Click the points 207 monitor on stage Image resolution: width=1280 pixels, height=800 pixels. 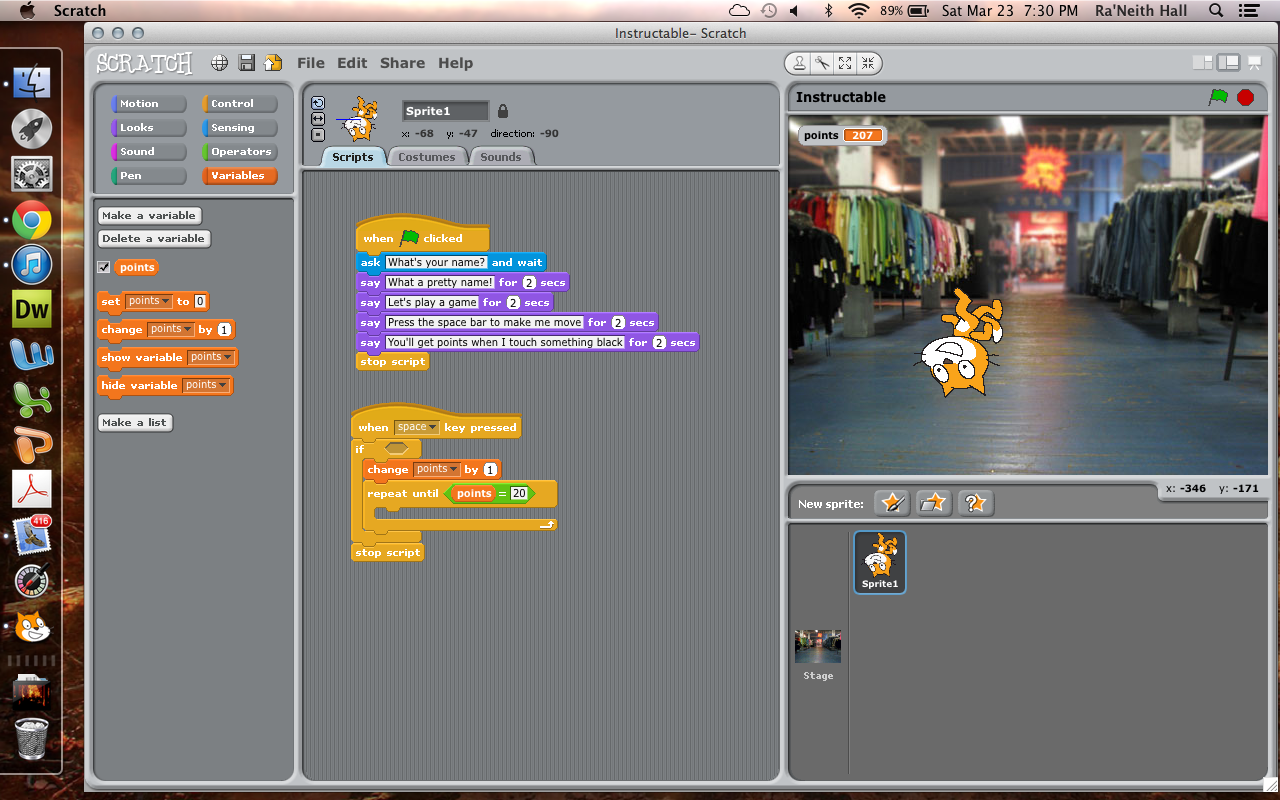841,135
